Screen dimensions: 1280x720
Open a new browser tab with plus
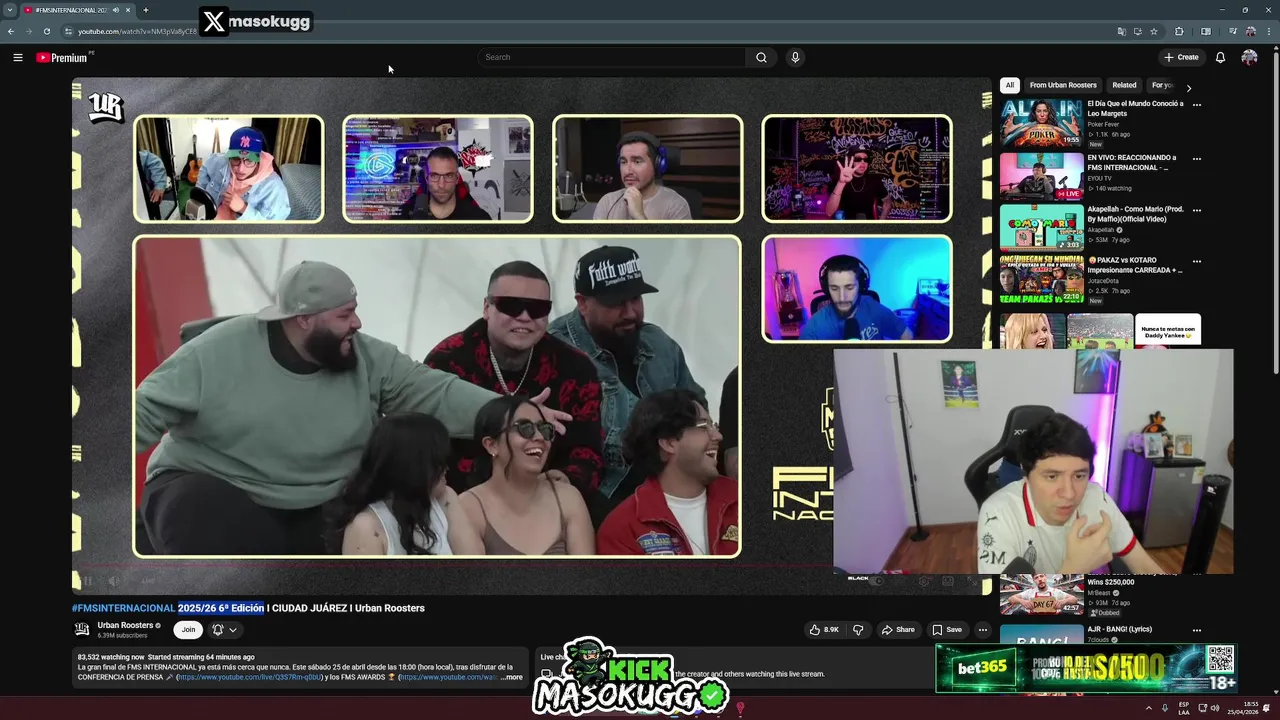coord(146,10)
